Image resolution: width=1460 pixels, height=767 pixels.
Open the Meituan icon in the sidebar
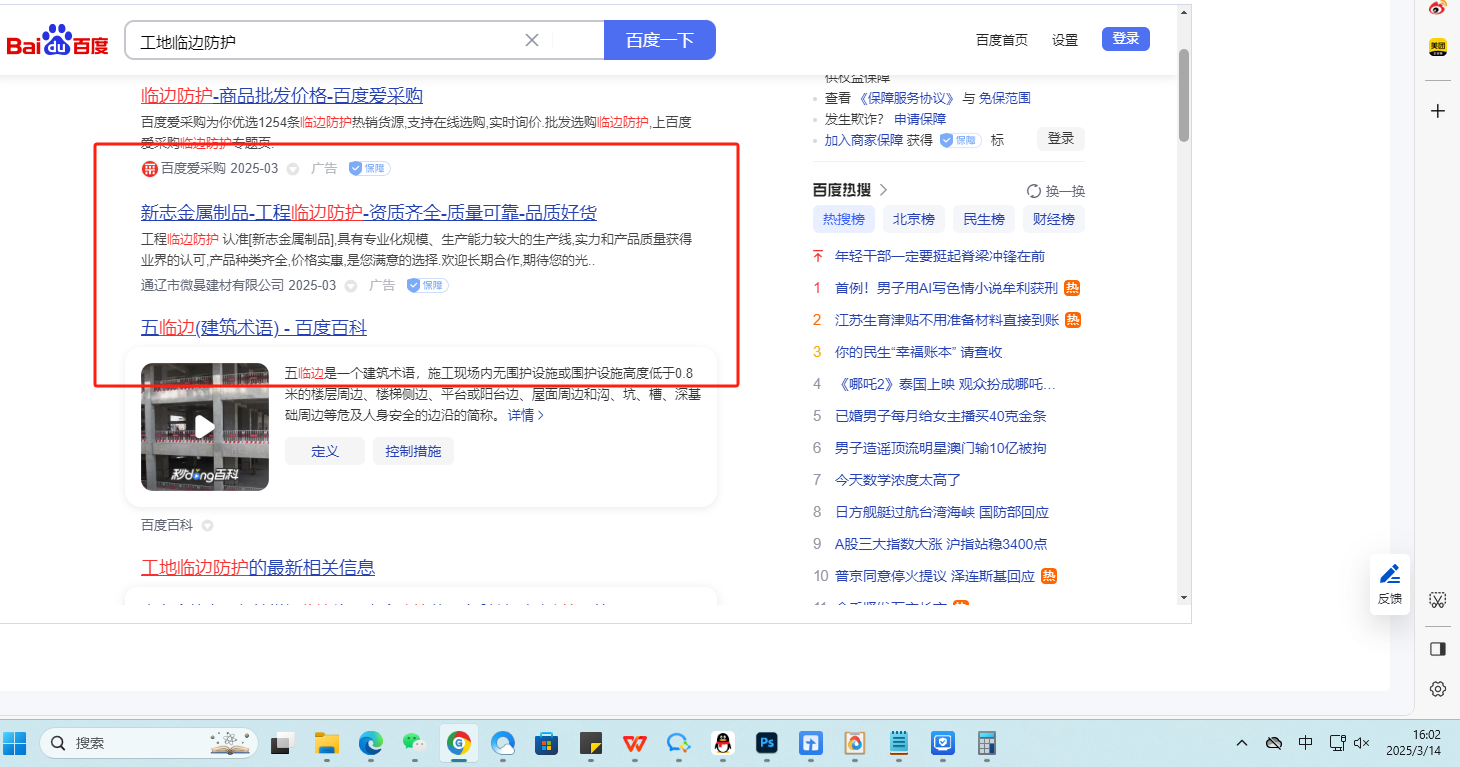pos(1438,47)
